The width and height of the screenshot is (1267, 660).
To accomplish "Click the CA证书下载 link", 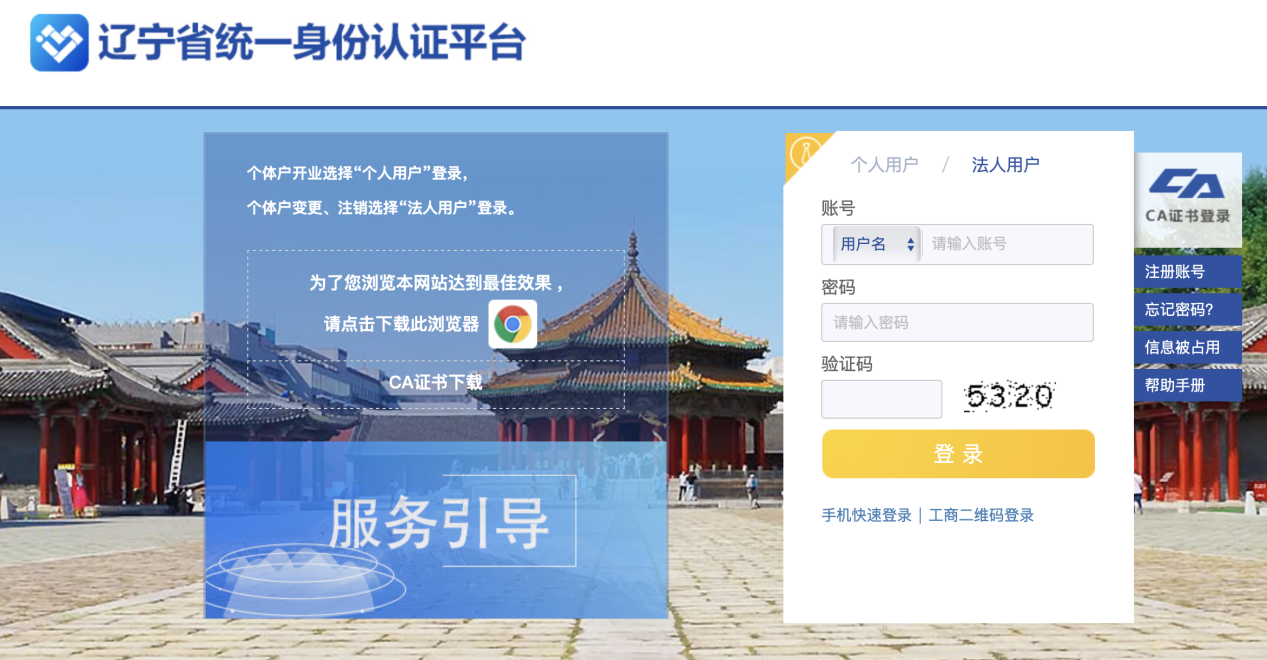I will (x=436, y=382).
